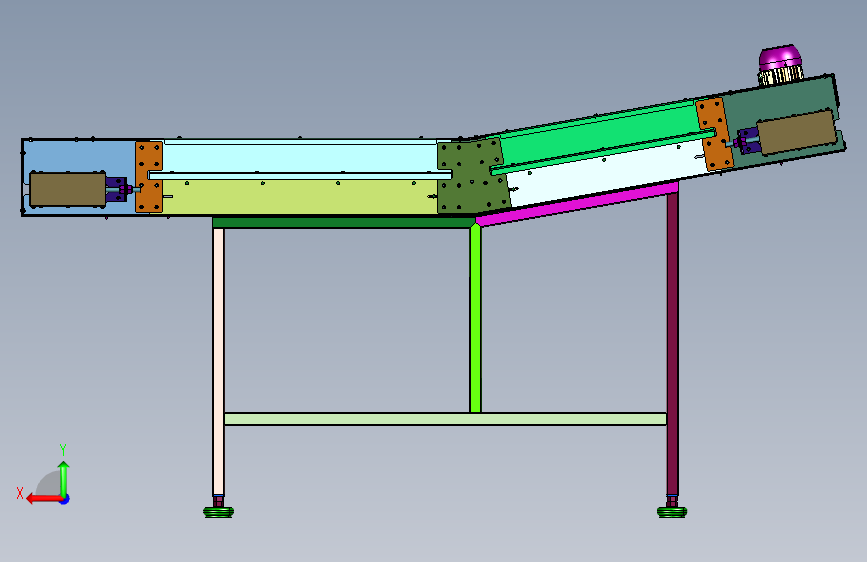The height and width of the screenshot is (562, 867).
Task: Select the white lower panel of the inclined section
Action: pos(607,173)
